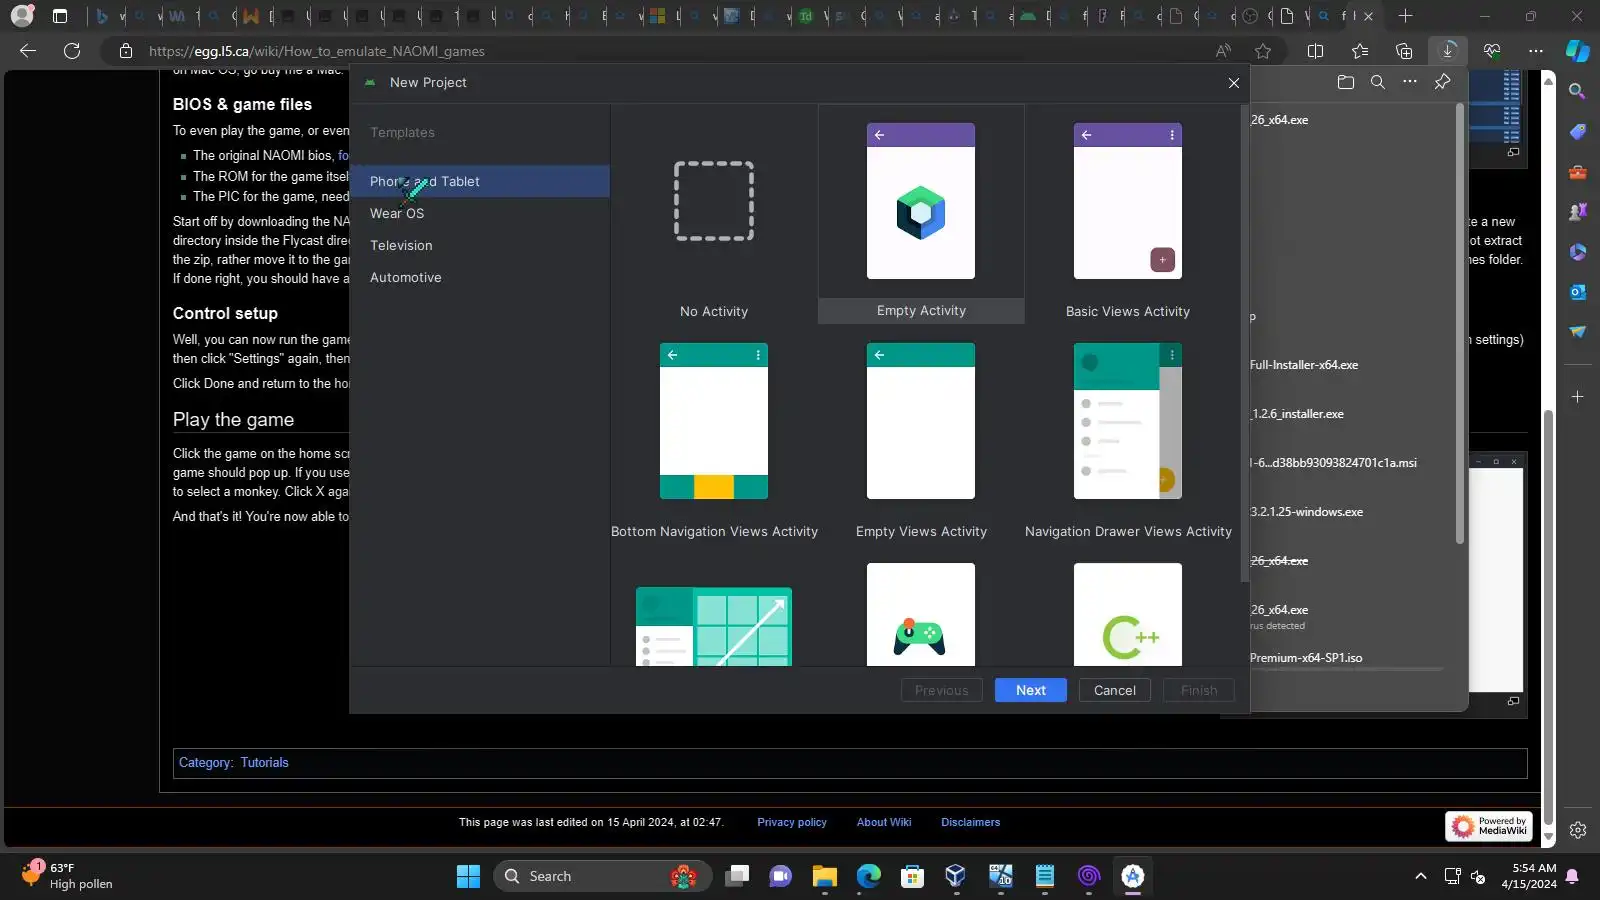Image resolution: width=1600 pixels, height=900 pixels.
Task: Open the weather widget showing 63°F
Action: [66, 876]
